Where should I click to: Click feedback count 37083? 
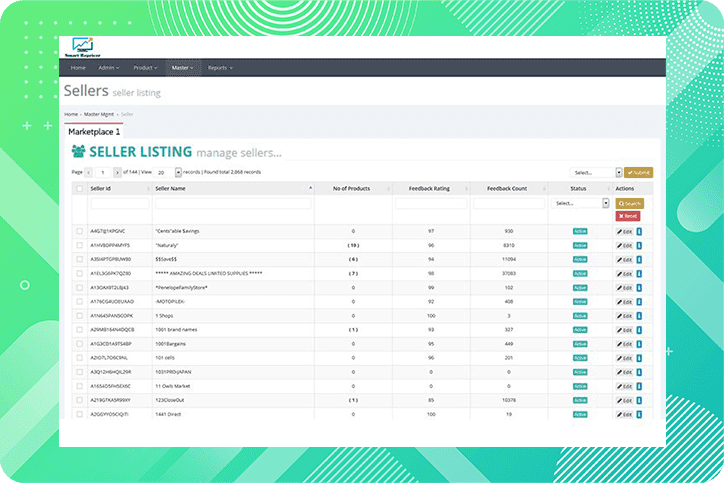point(509,273)
